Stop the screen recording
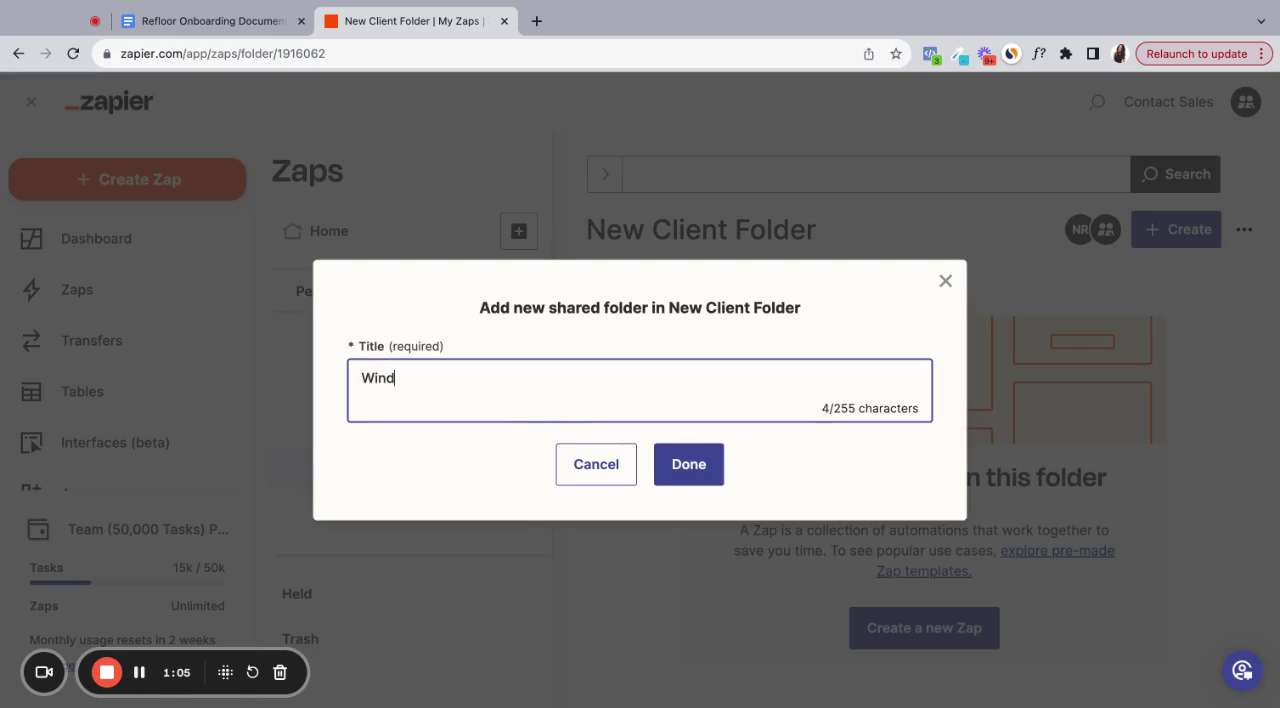 pos(107,672)
